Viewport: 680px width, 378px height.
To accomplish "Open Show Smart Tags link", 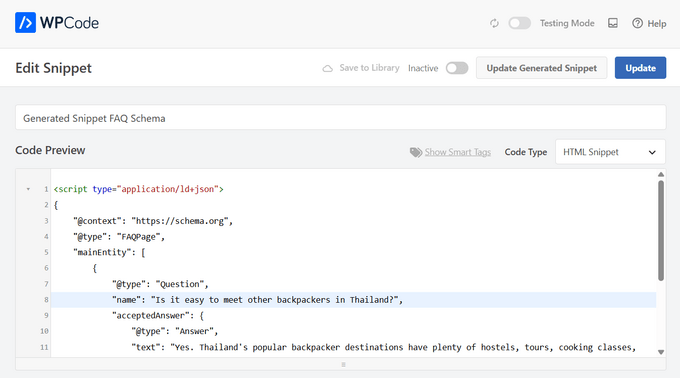I will pyautogui.click(x=458, y=152).
